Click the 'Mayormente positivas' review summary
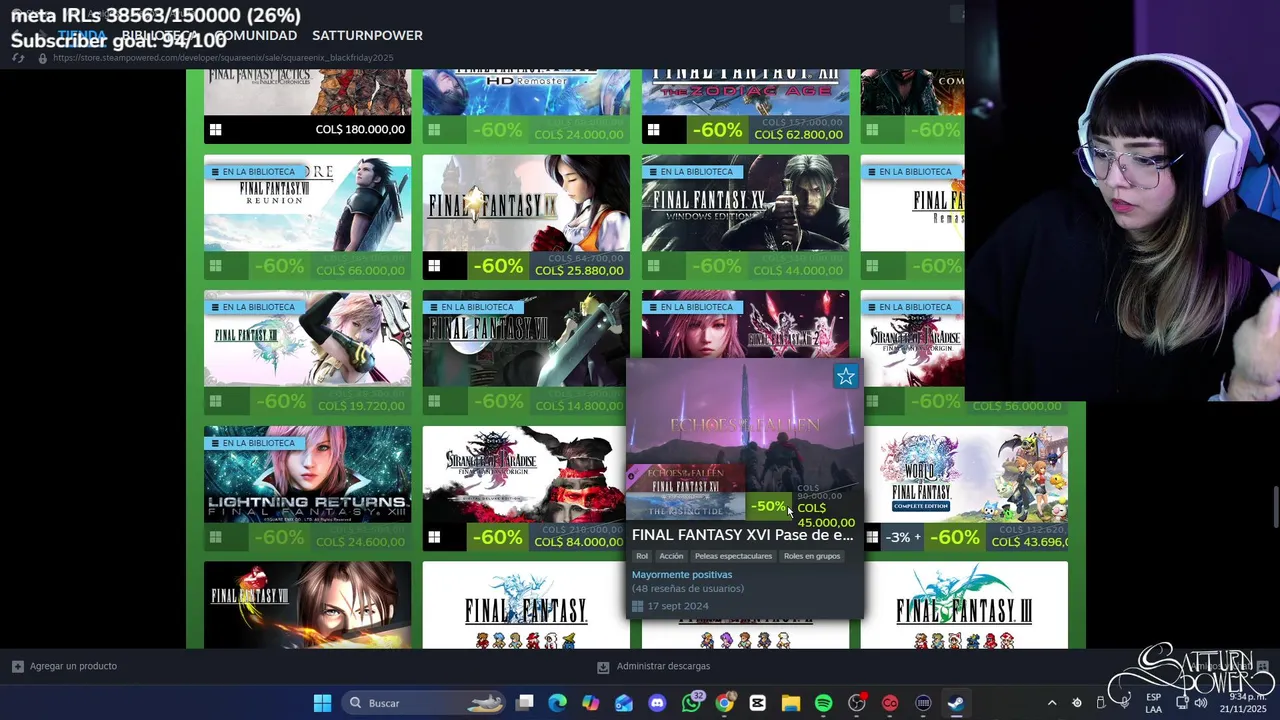Viewport: 1280px width, 720px height. [682, 575]
